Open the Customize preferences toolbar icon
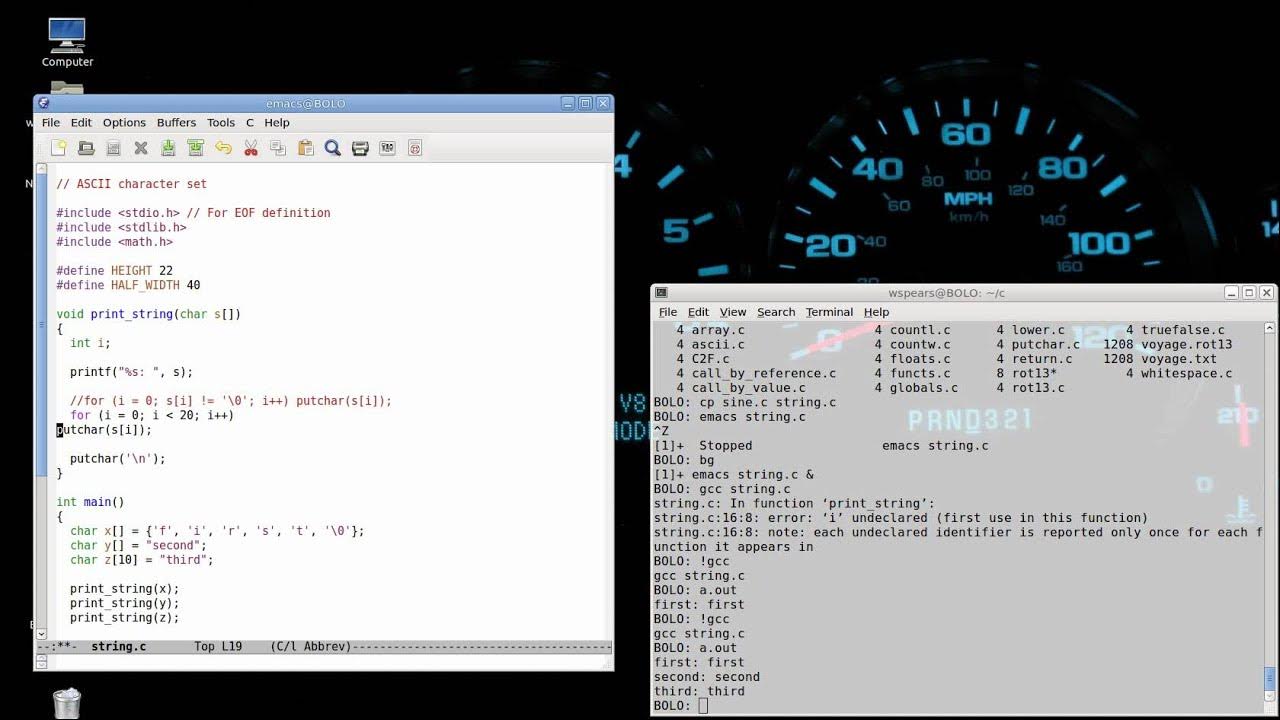Image resolution: width=1280 pixels, height=720 pixels. coord(388,148)
